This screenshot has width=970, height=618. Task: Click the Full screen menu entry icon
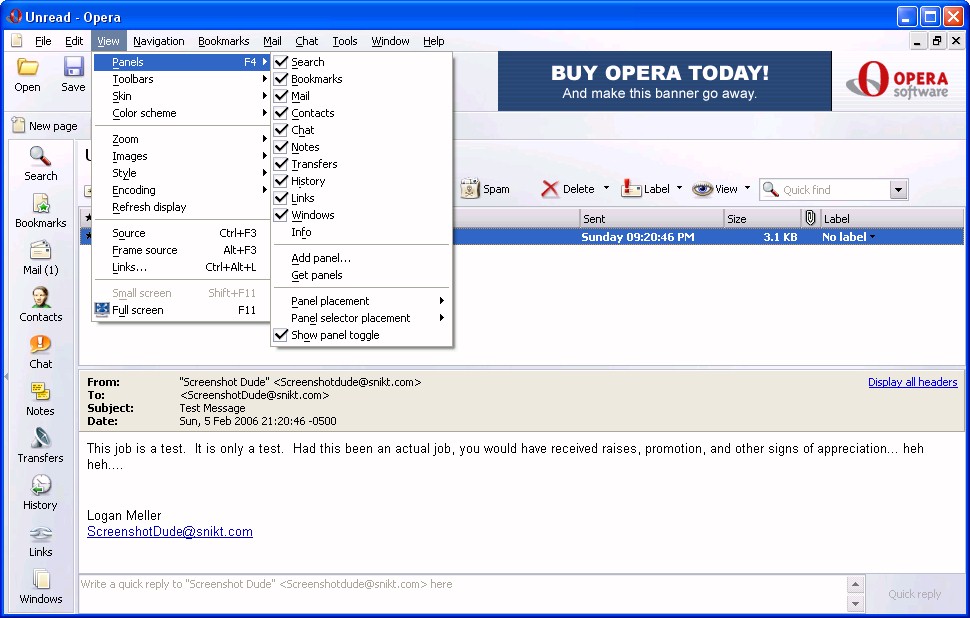pyautogui.click(x=101, y=309)
